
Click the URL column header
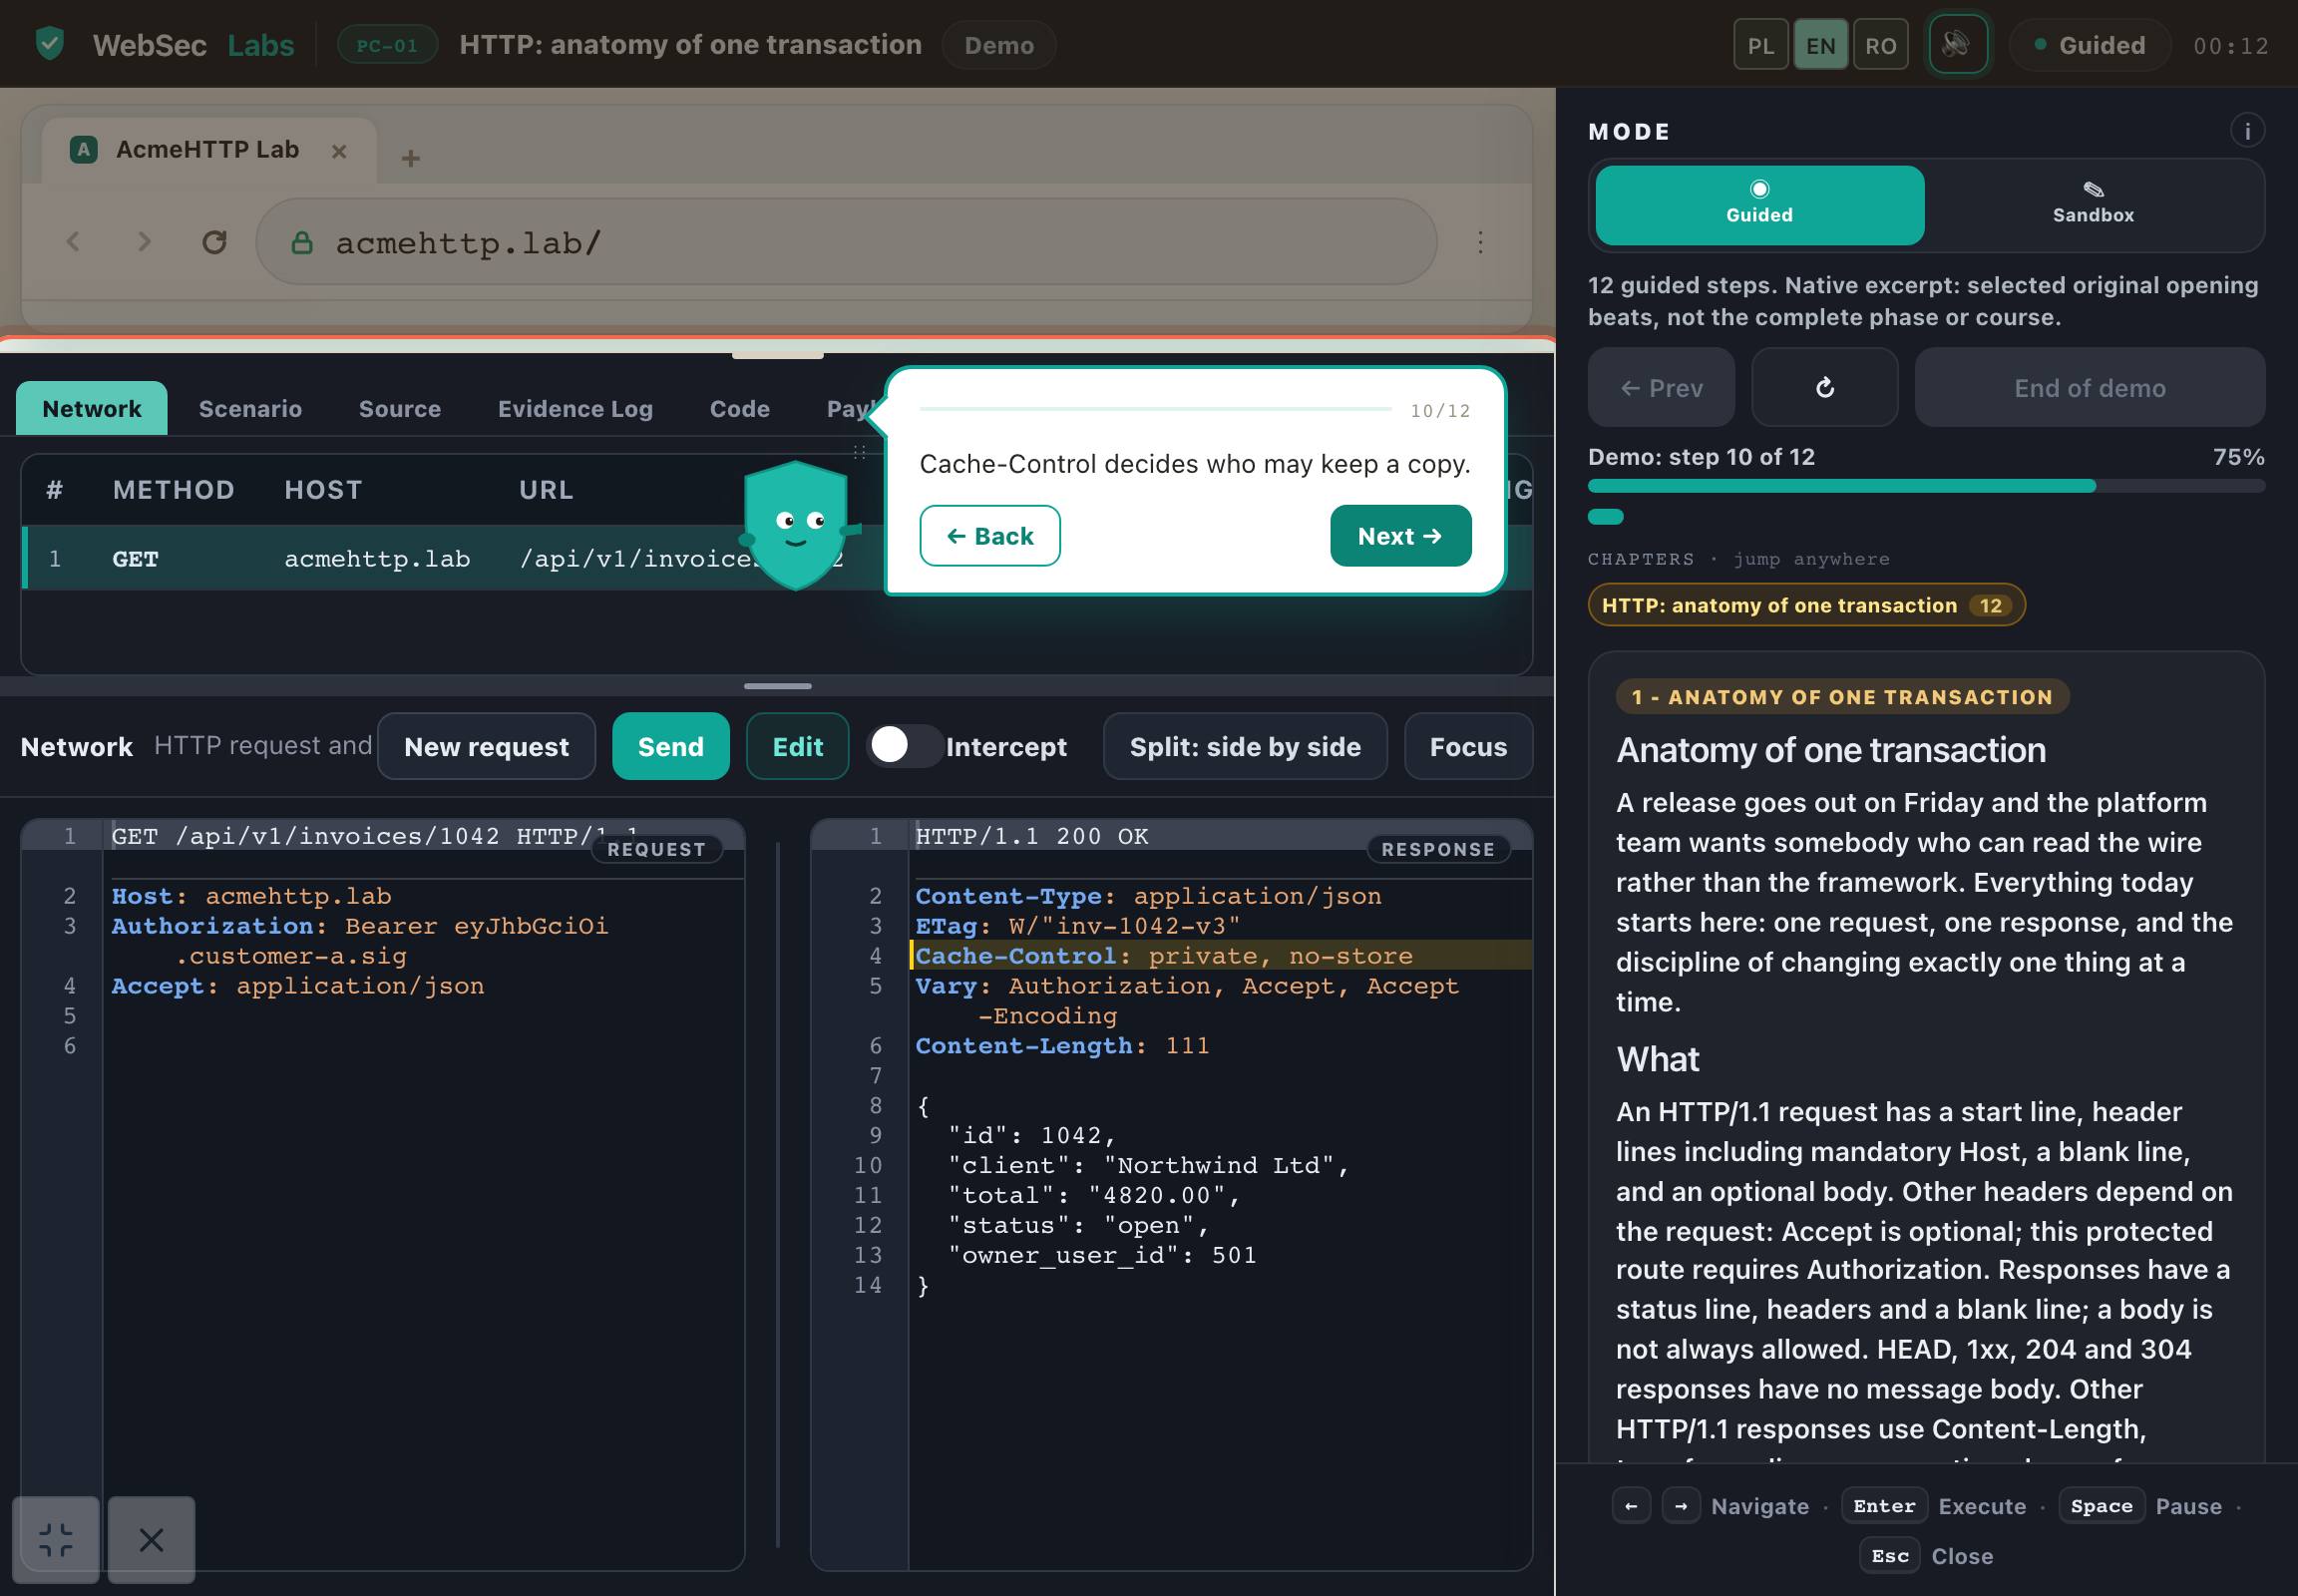tap(546, 490)
